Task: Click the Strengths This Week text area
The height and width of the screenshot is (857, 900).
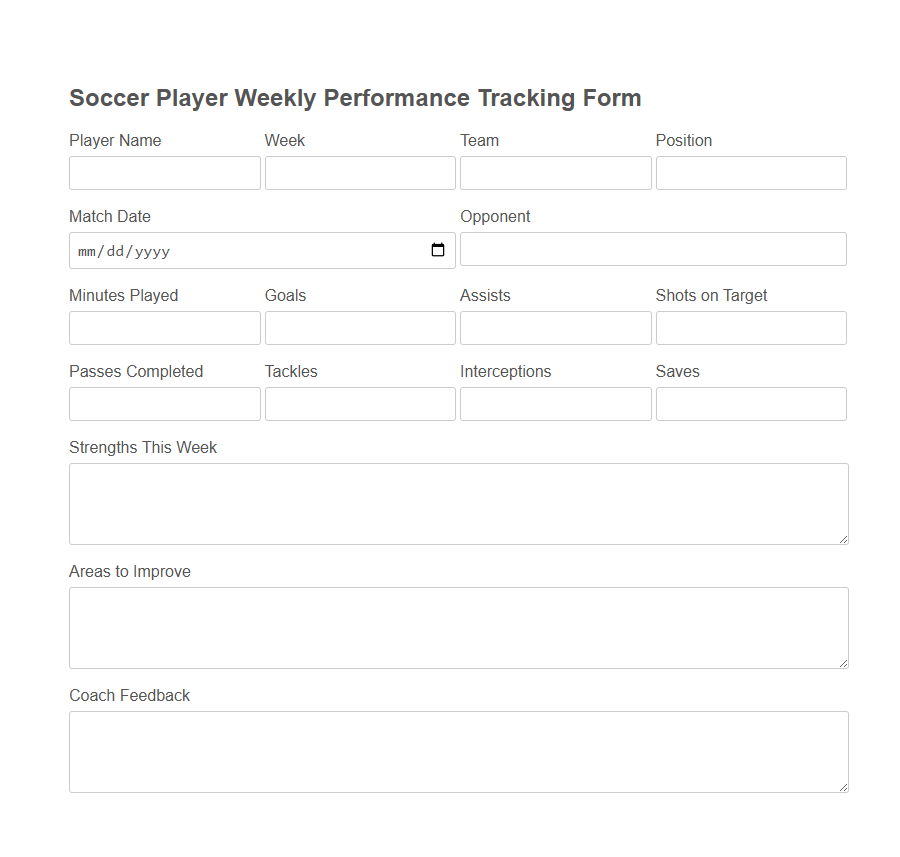Action: tap(457, 503)
